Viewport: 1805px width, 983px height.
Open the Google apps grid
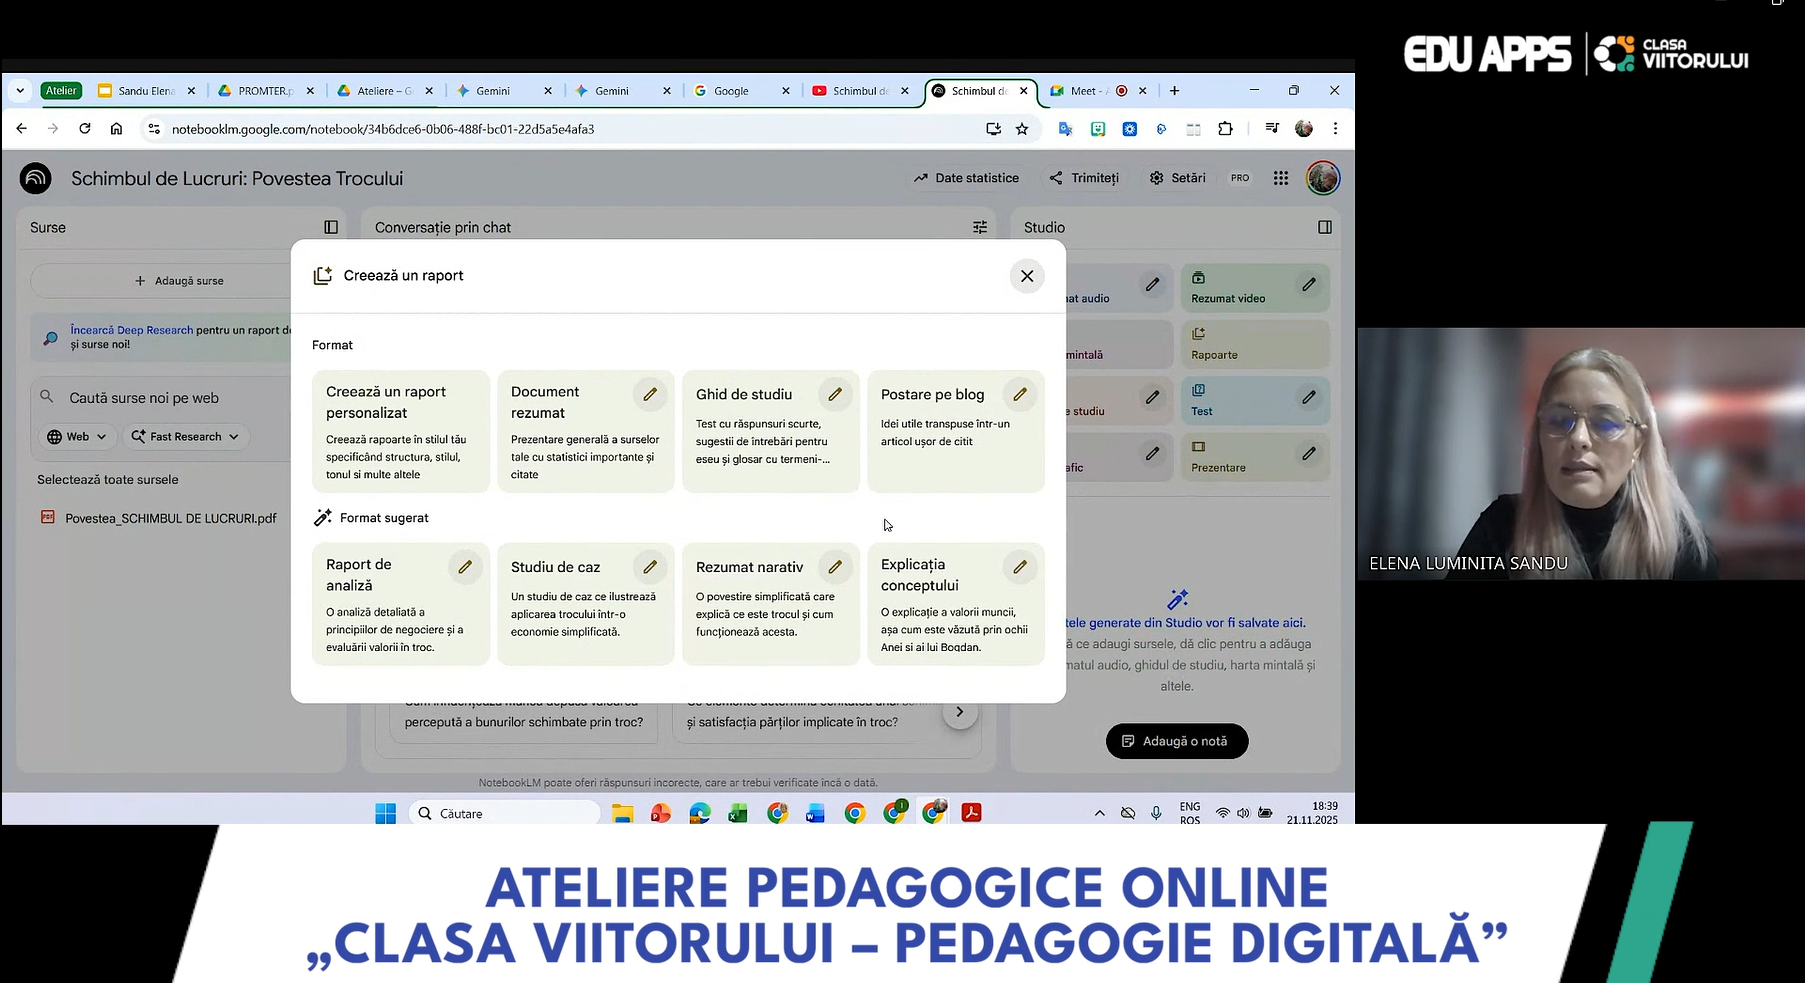(1281, 178)
